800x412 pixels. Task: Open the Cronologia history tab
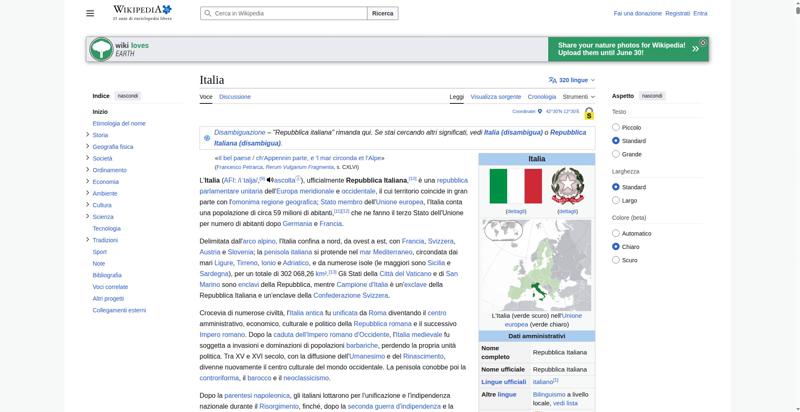[x=542, y=97]
